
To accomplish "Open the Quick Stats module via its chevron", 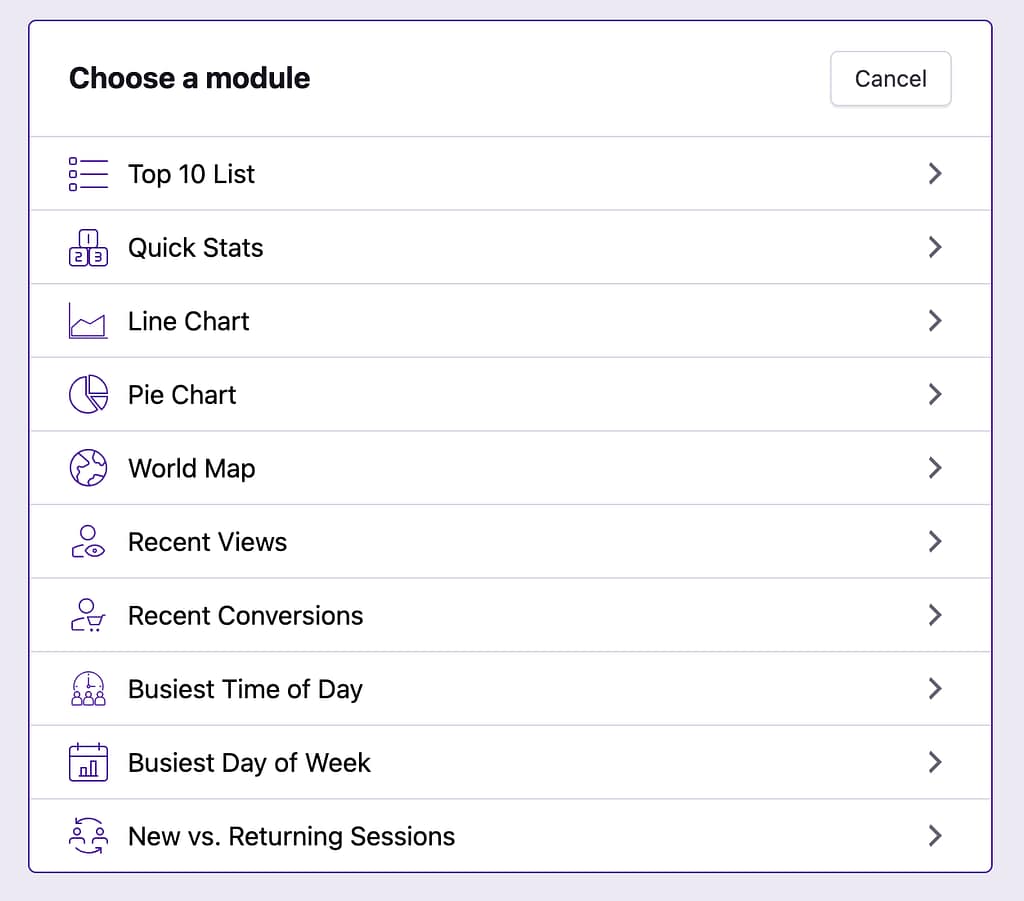I will tap(935, 247).
